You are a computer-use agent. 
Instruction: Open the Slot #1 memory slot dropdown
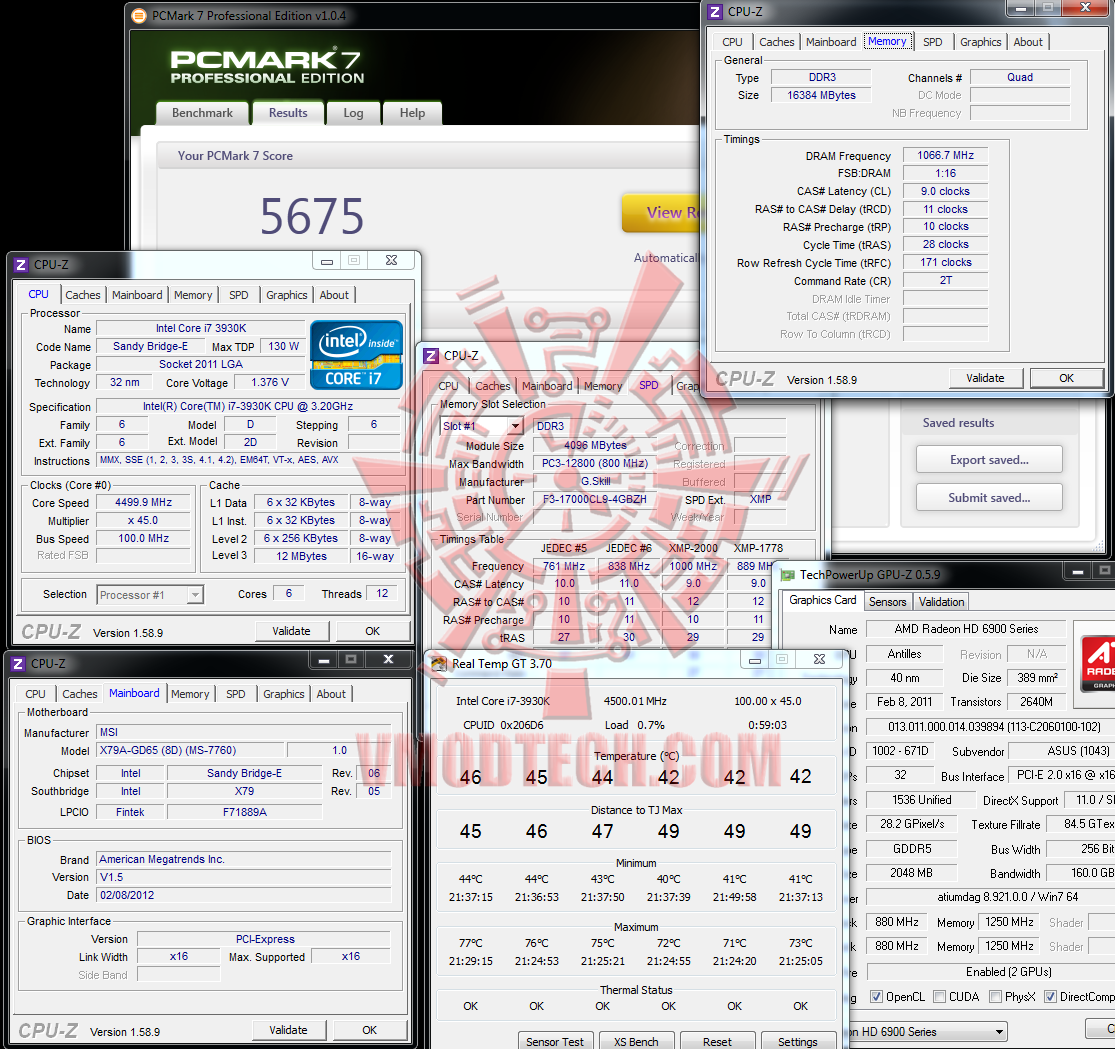pos(516,426)
